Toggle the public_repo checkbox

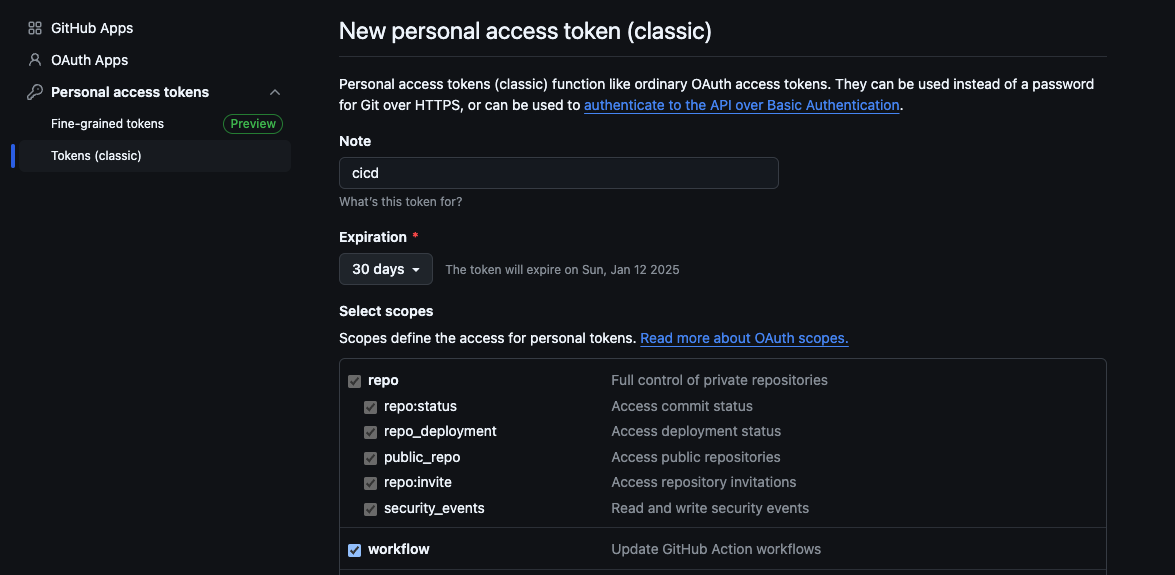click(x=370, y=458)
